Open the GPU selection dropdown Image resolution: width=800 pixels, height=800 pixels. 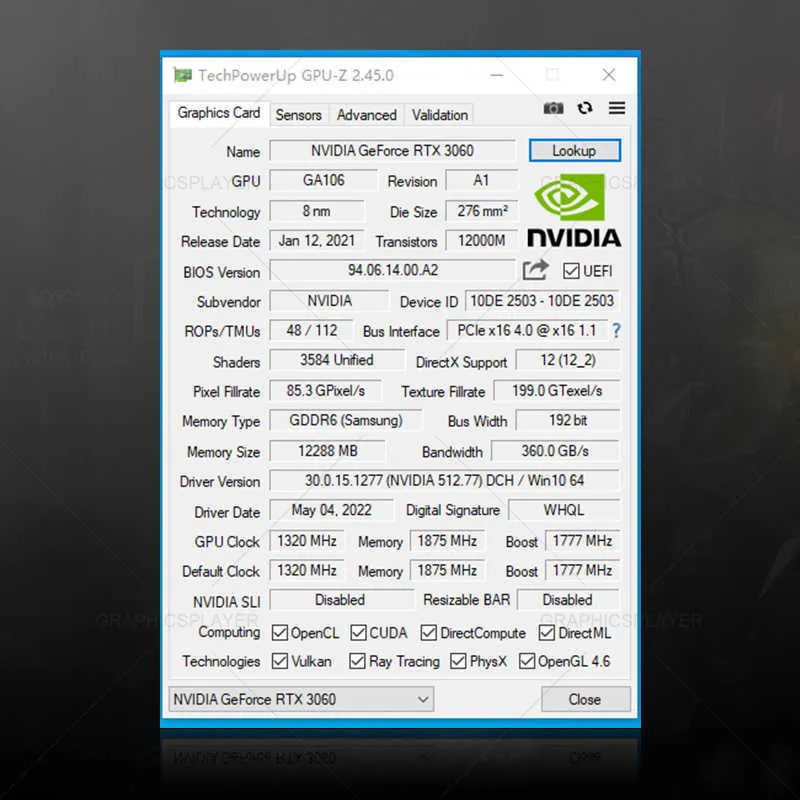click(x=424, y=699)
